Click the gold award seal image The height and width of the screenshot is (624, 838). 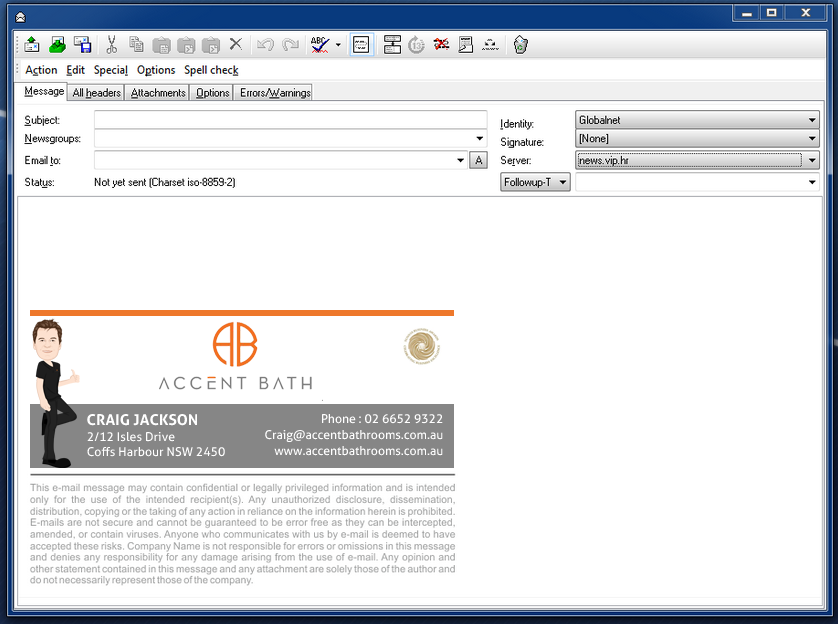422,346
